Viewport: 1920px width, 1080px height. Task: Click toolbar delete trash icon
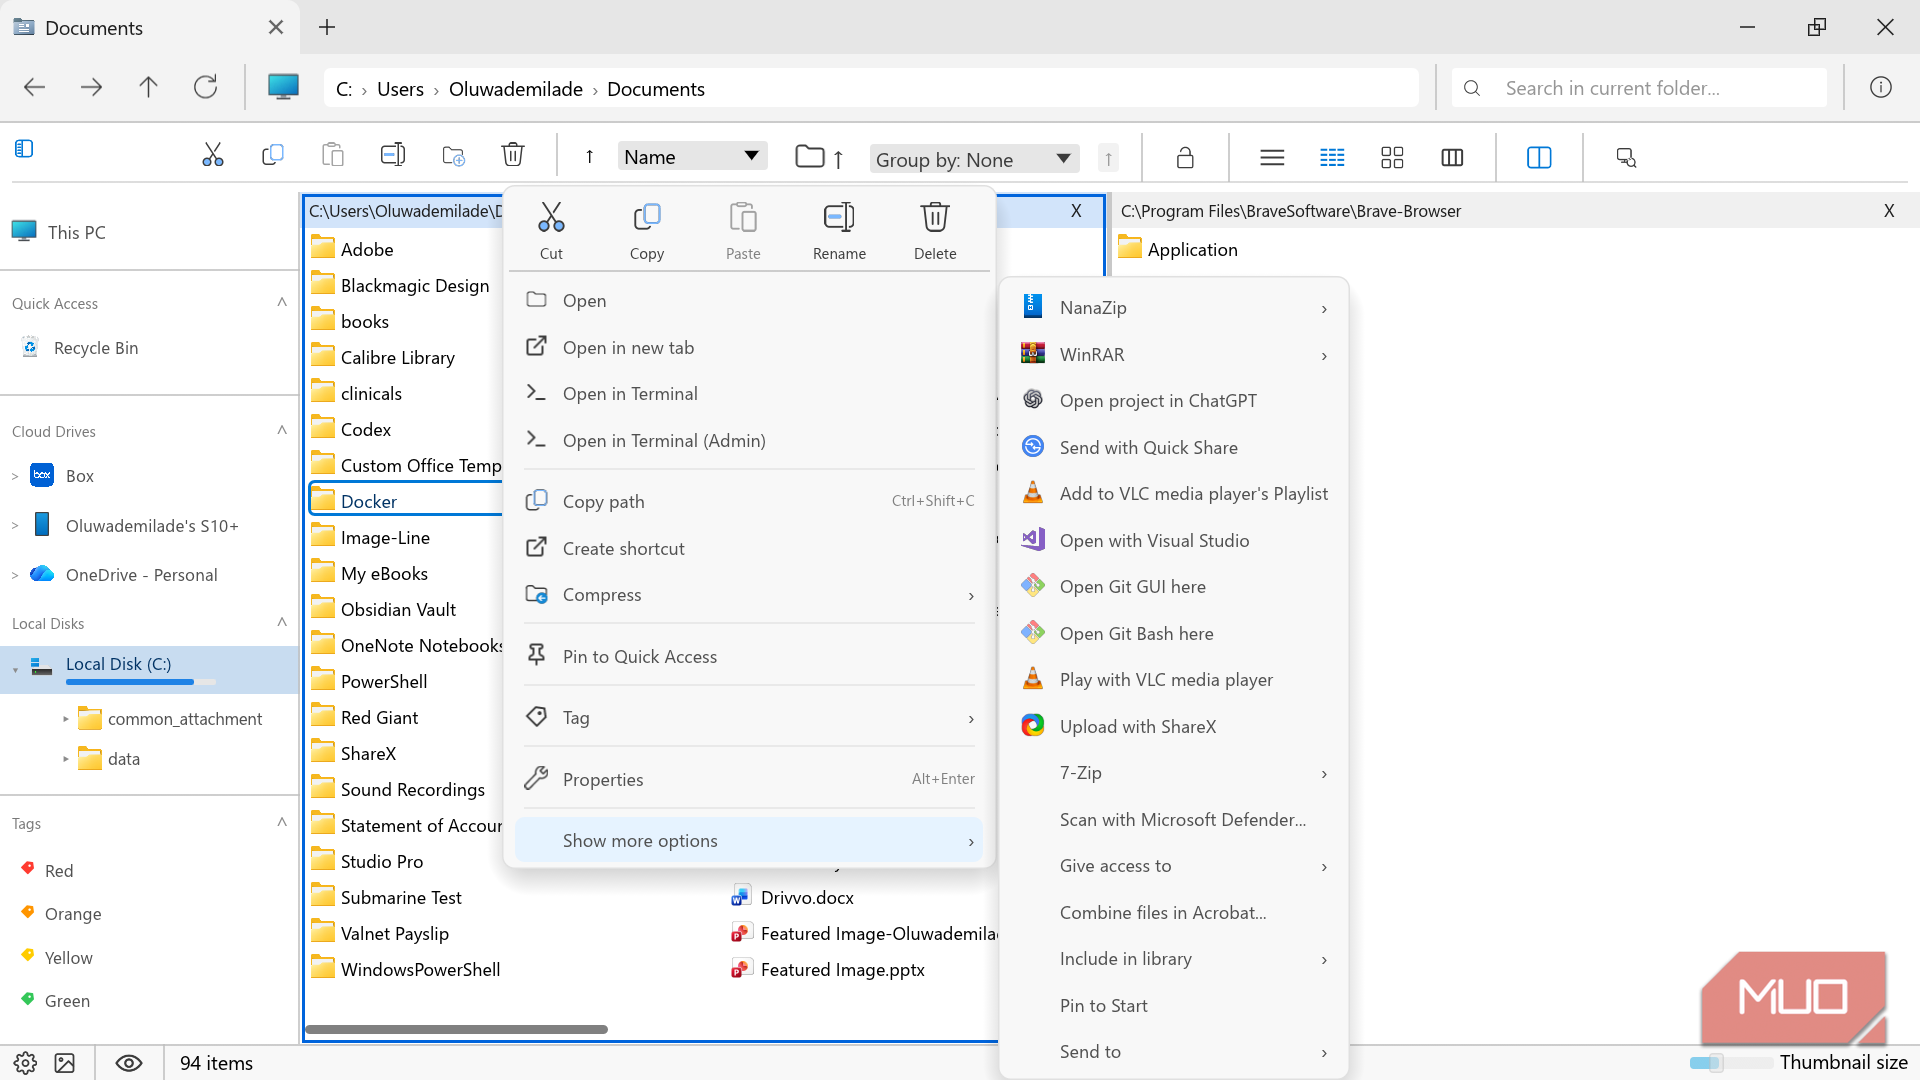(x=513, y=156)
